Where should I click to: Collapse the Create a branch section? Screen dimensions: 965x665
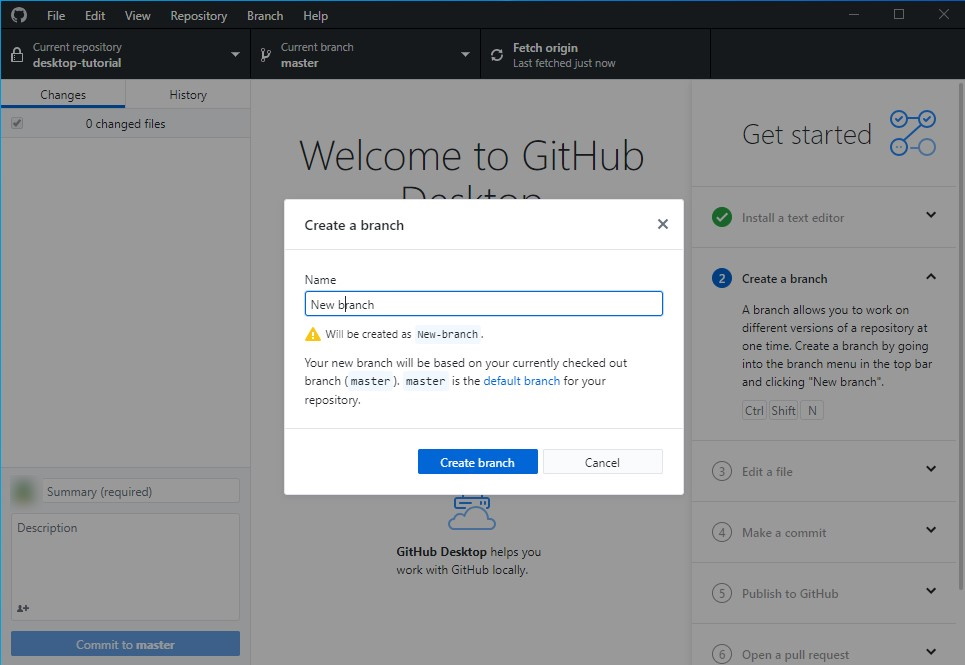(x=931, y=277)
